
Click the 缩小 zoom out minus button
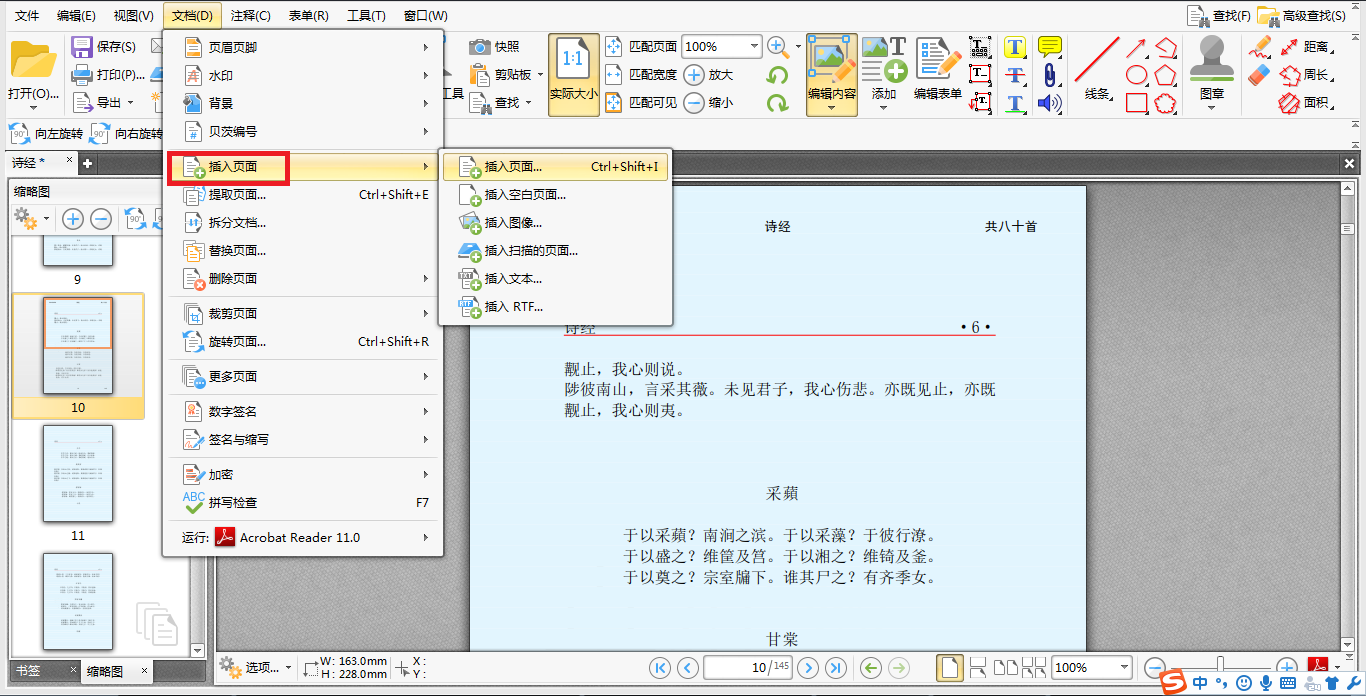(694, 102)
